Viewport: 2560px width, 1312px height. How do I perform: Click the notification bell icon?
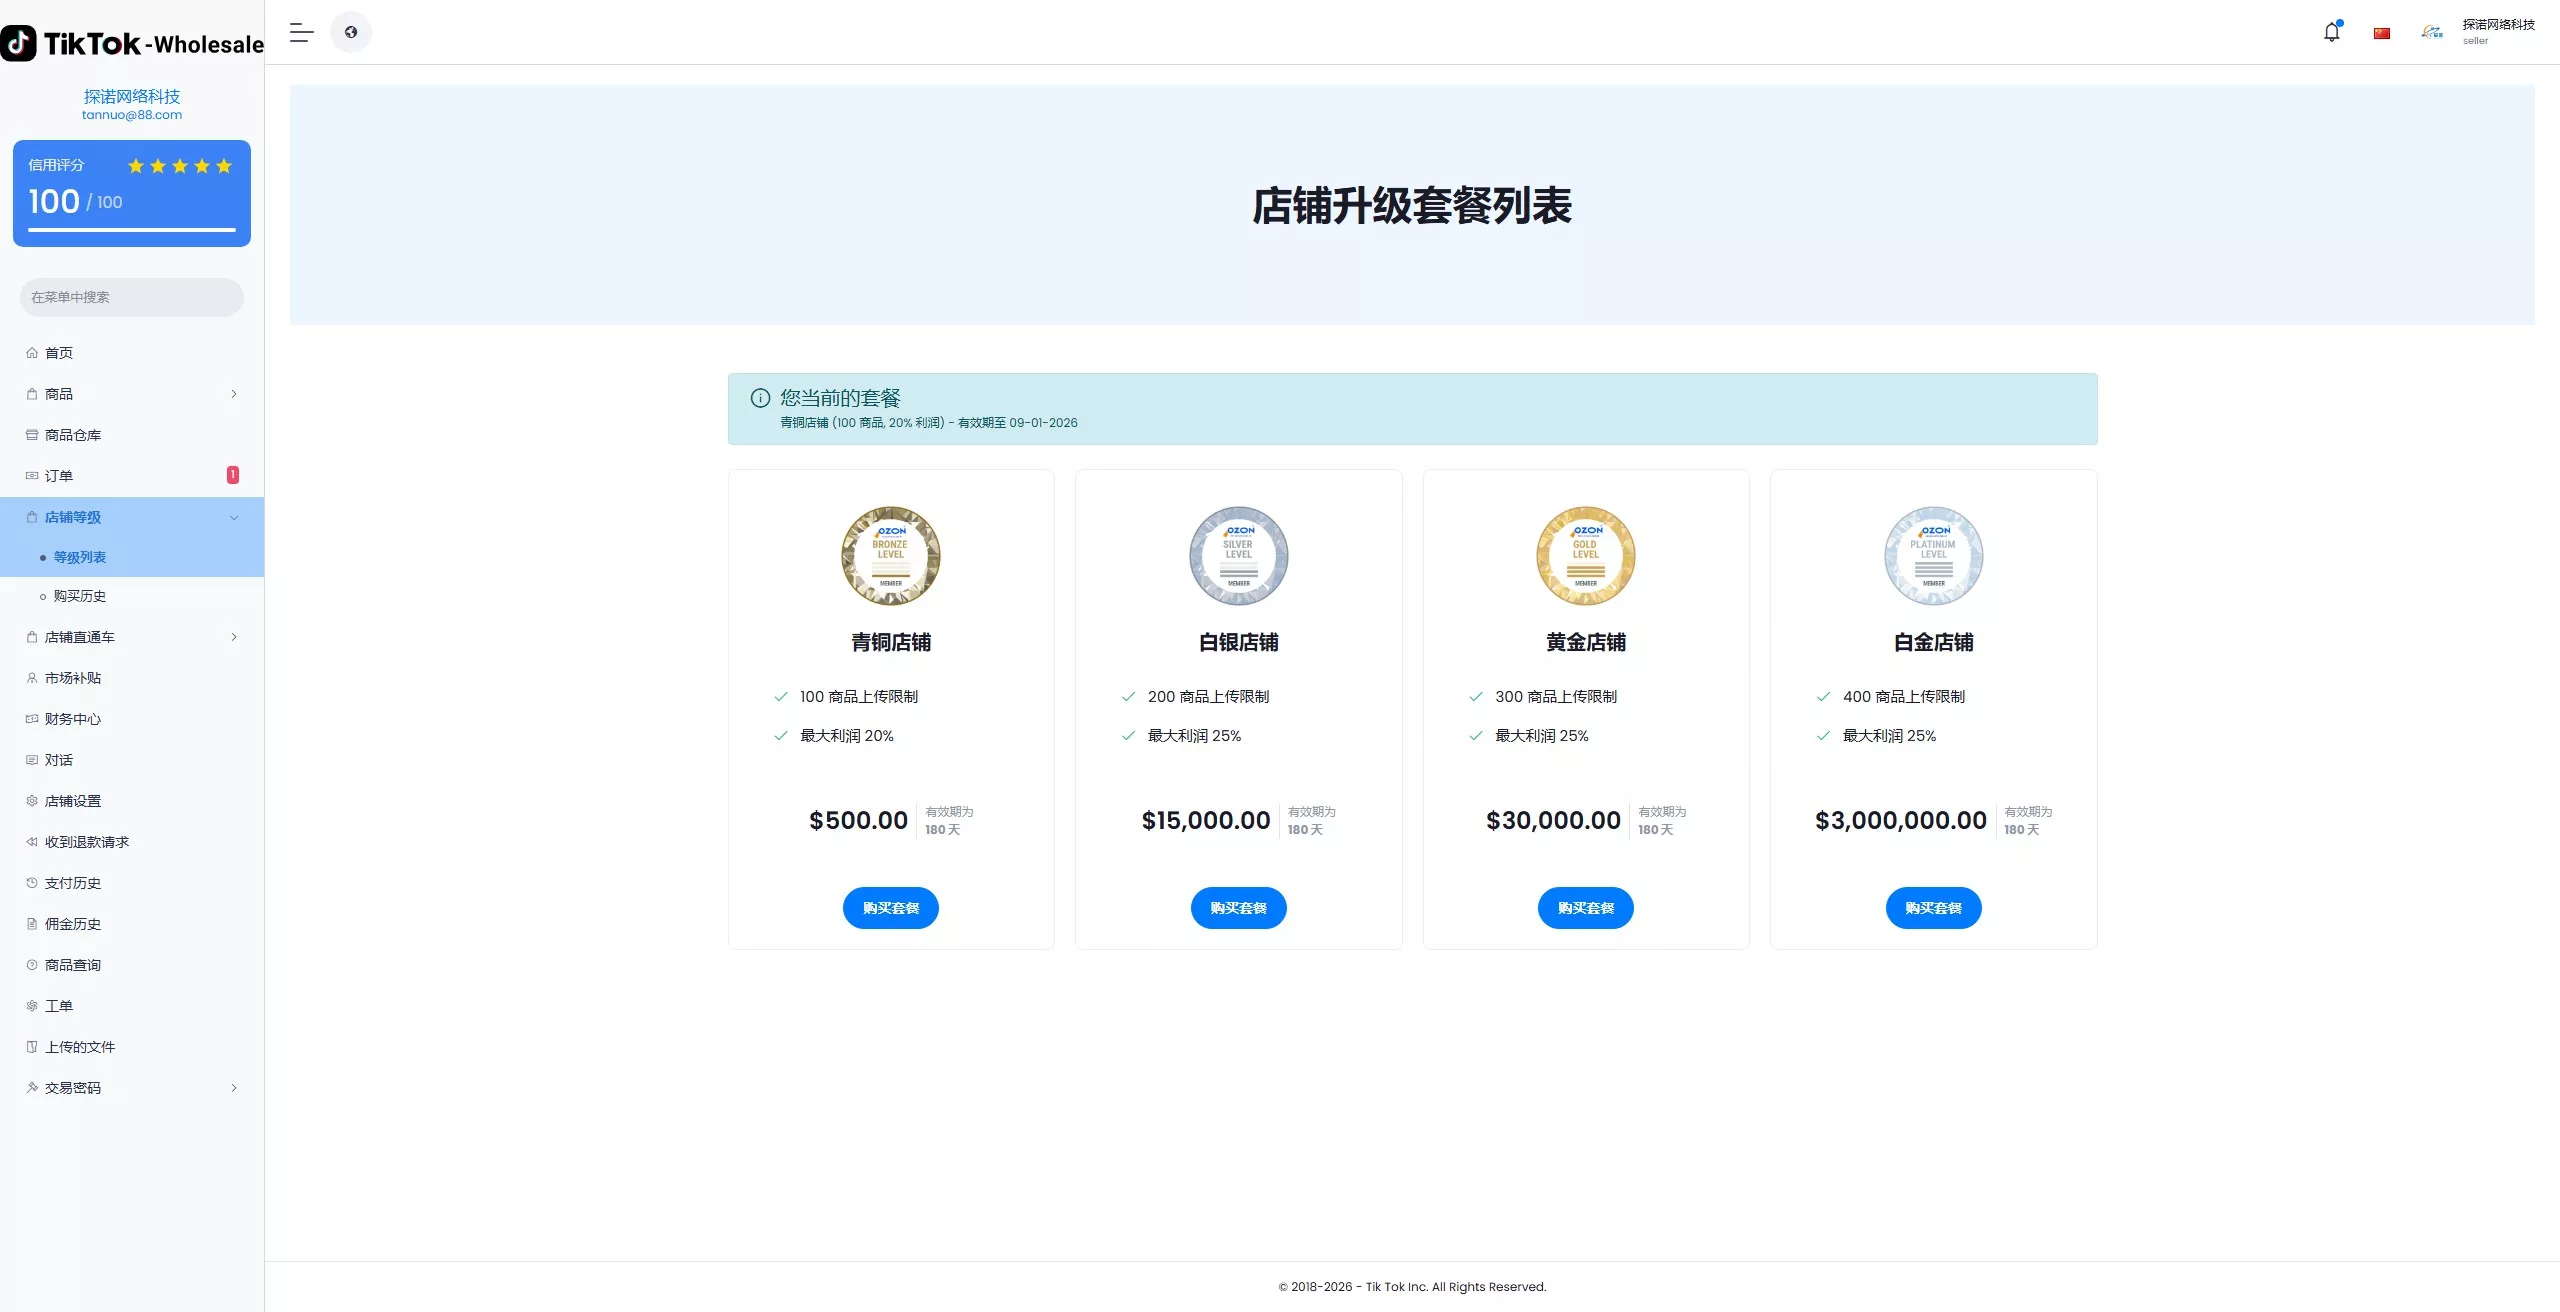[x=2331, y=32]
